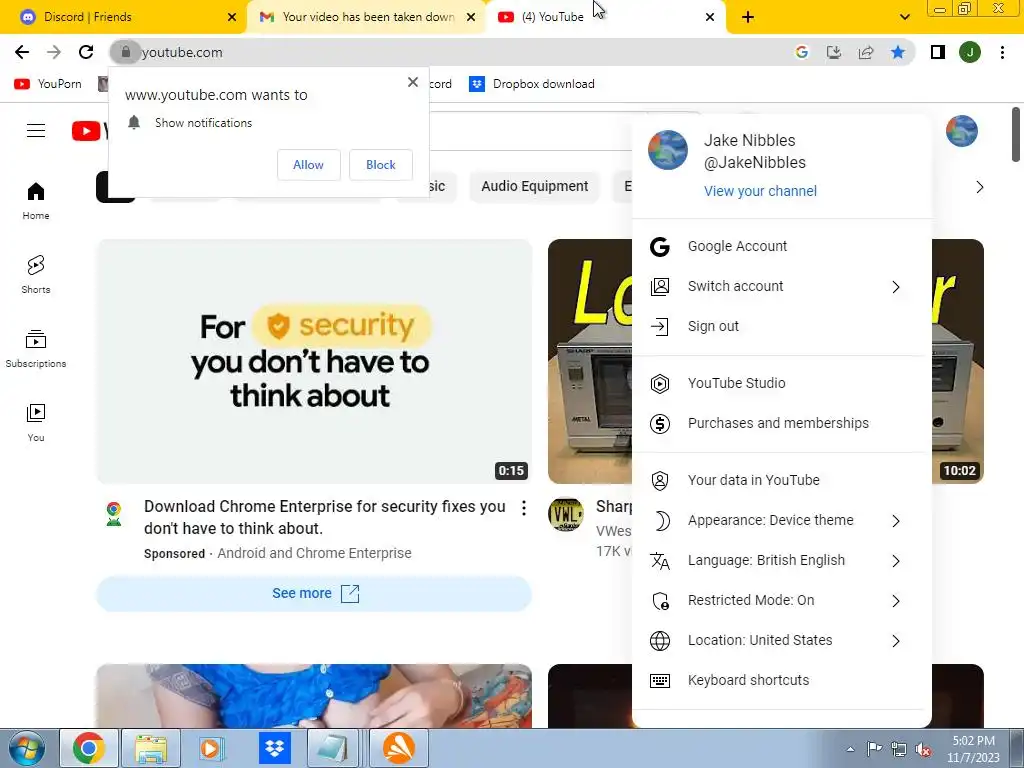Open Chrome from the taskbar
1024x768 pixels.
click(89, 748)
